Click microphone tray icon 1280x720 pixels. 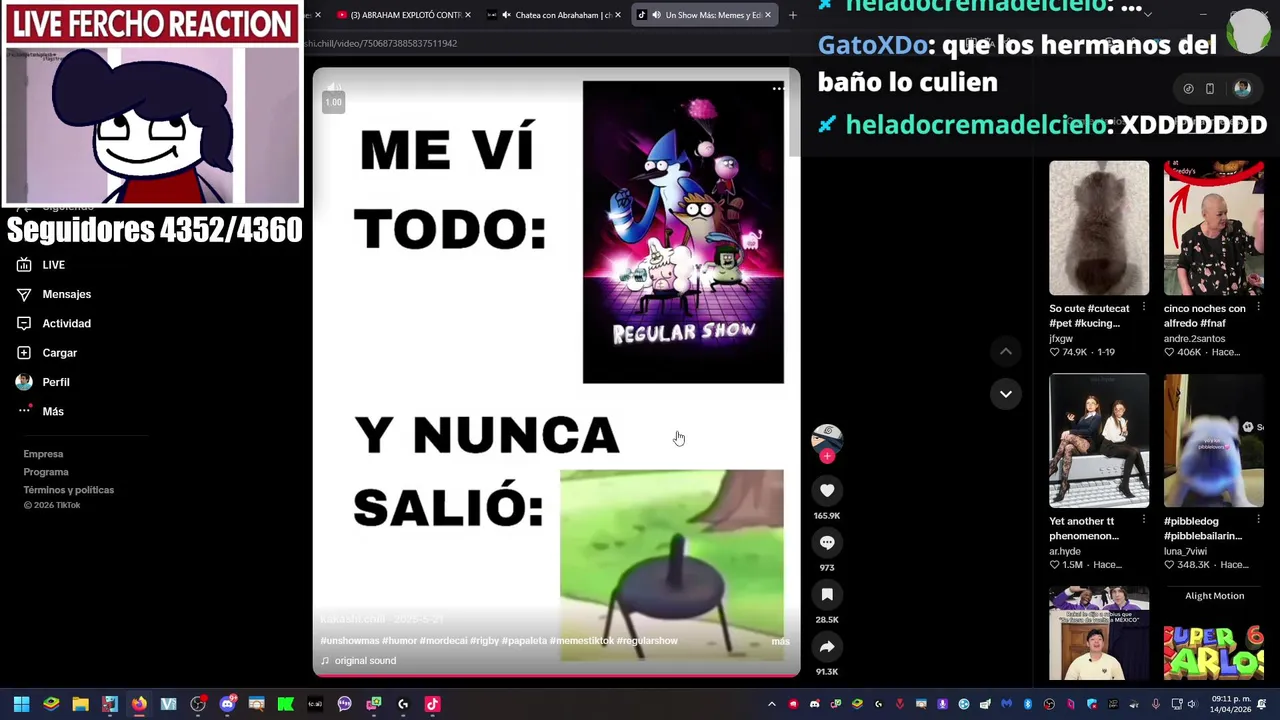coord(1155,704)
